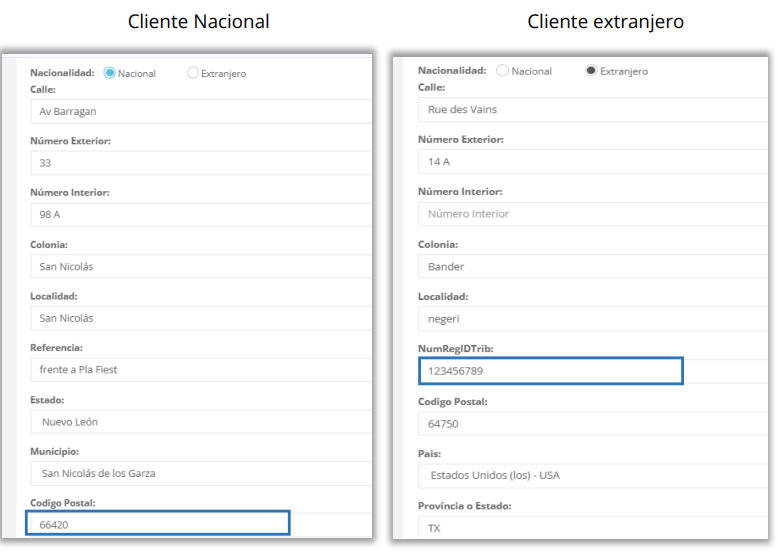Click the empty Número Interior field
The height and width of the screenshot is (555, 778).
point(592,214)
